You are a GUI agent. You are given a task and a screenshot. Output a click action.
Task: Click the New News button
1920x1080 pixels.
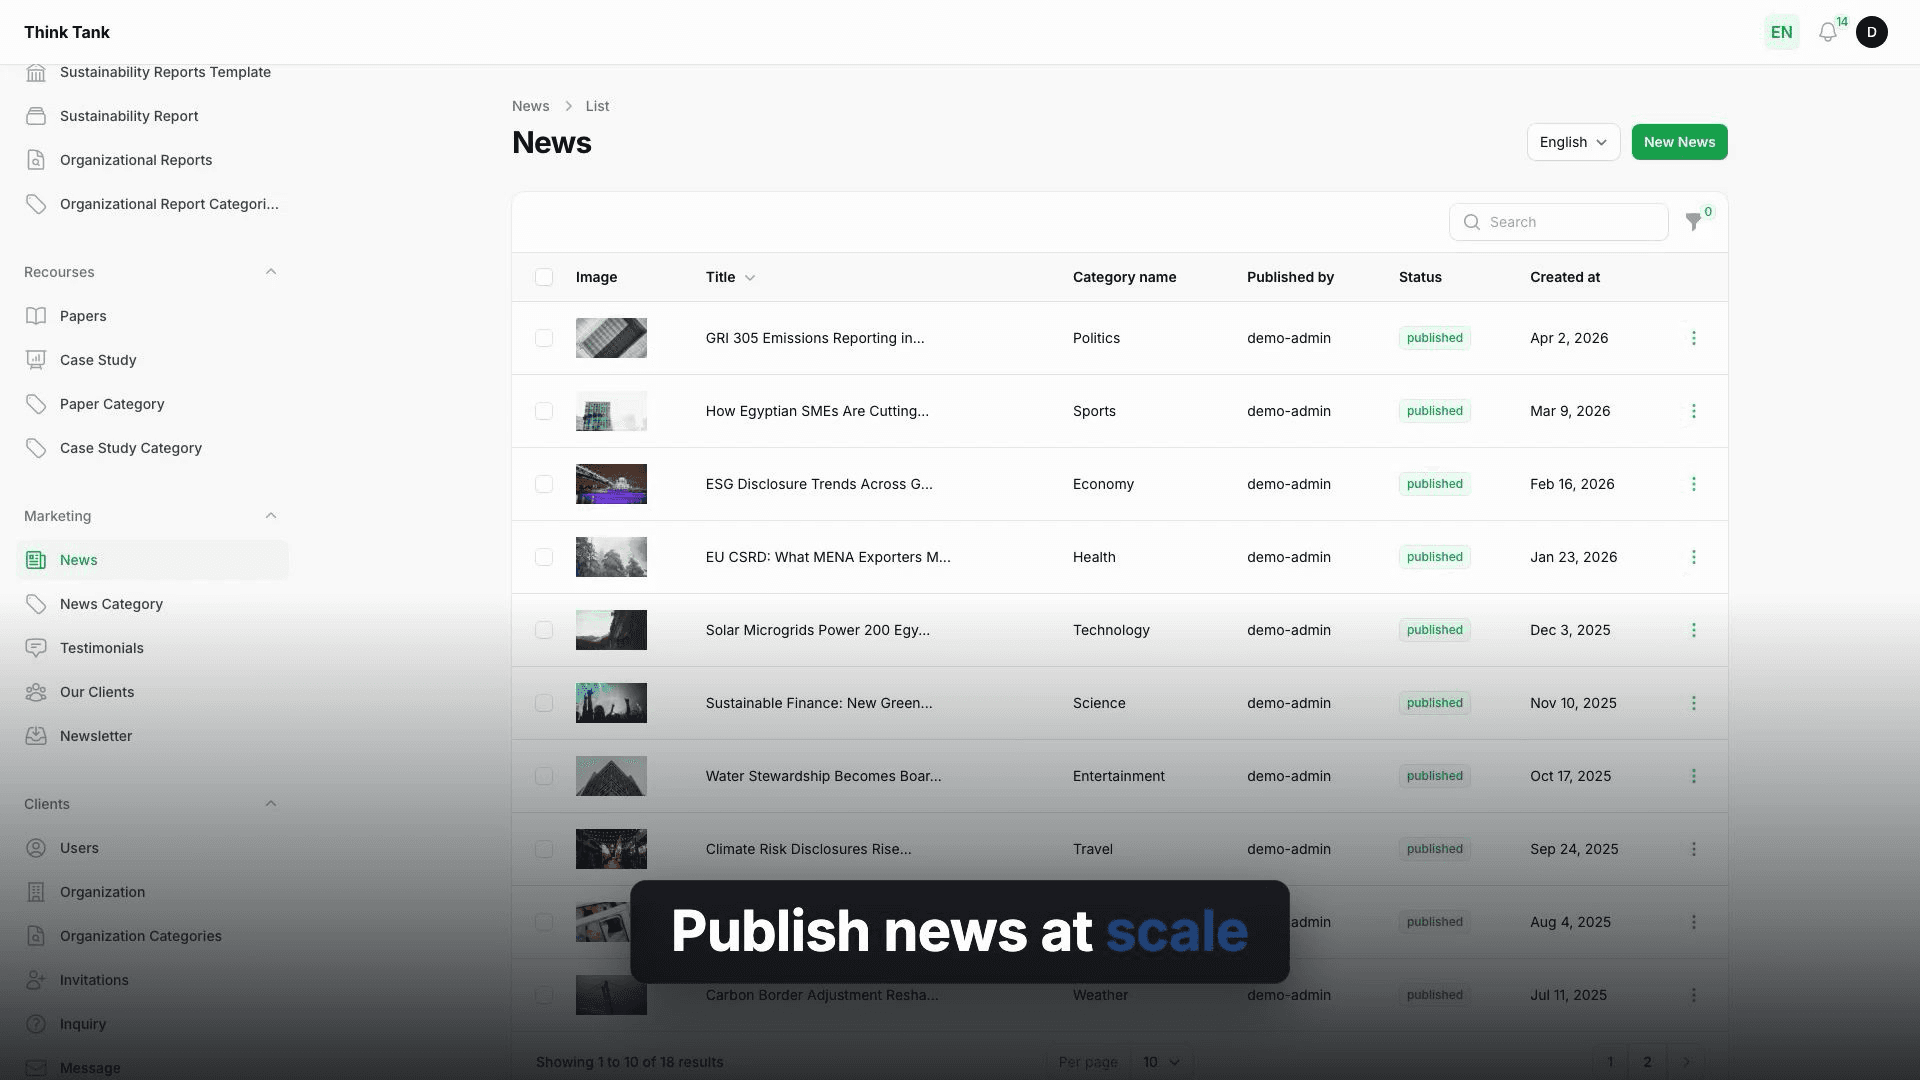pyautogui.click(x=1679, y=142)
